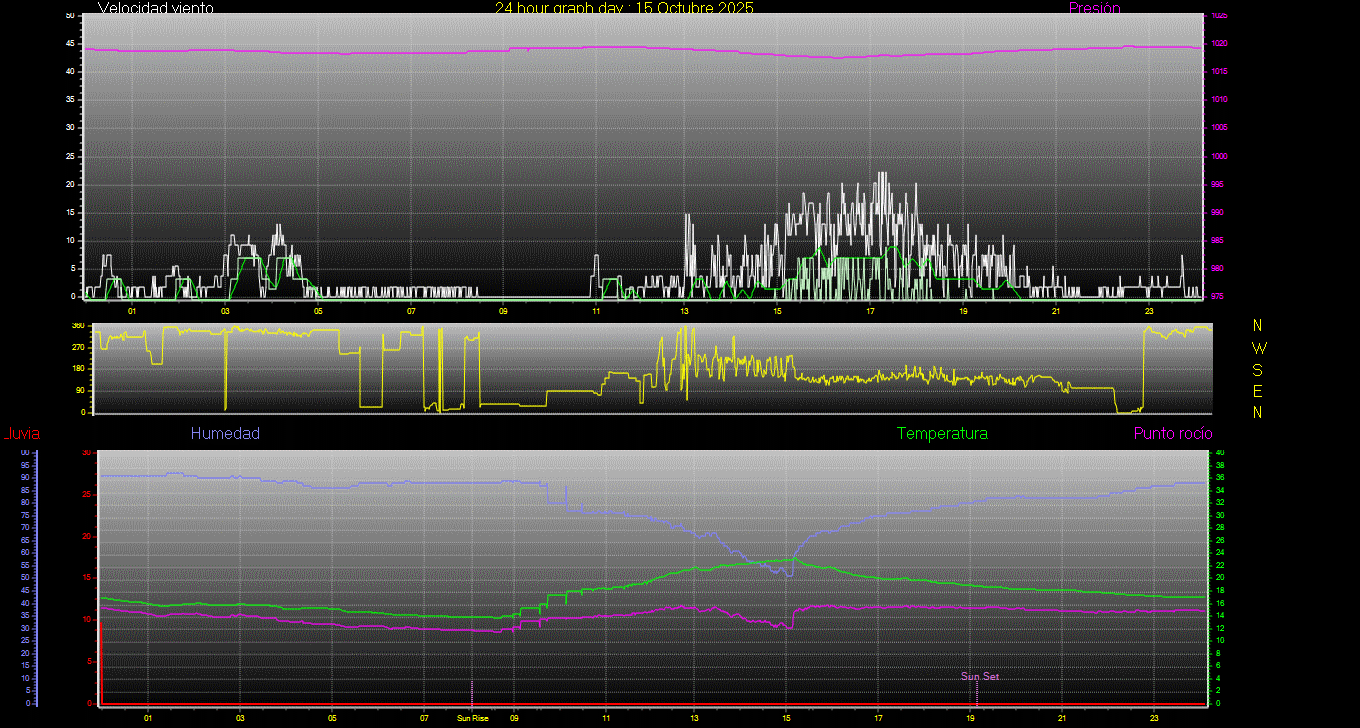Image resolution: width=1360 pixels, height=728 pixels.
Task: Click the 24 hour graph day title
Action: click(x=625, y=8)
